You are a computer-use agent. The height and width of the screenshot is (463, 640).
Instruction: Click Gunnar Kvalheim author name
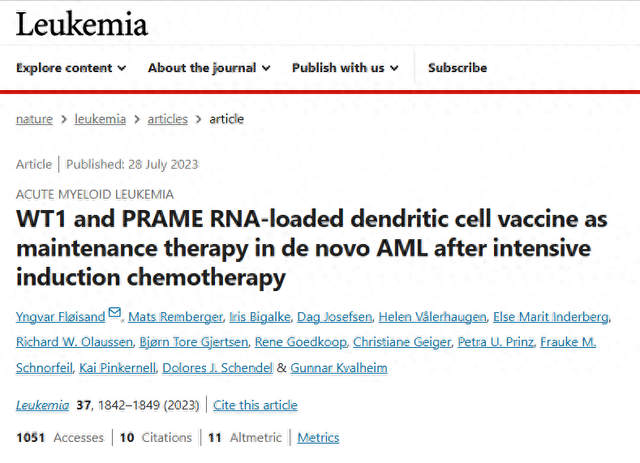[339, 368]
